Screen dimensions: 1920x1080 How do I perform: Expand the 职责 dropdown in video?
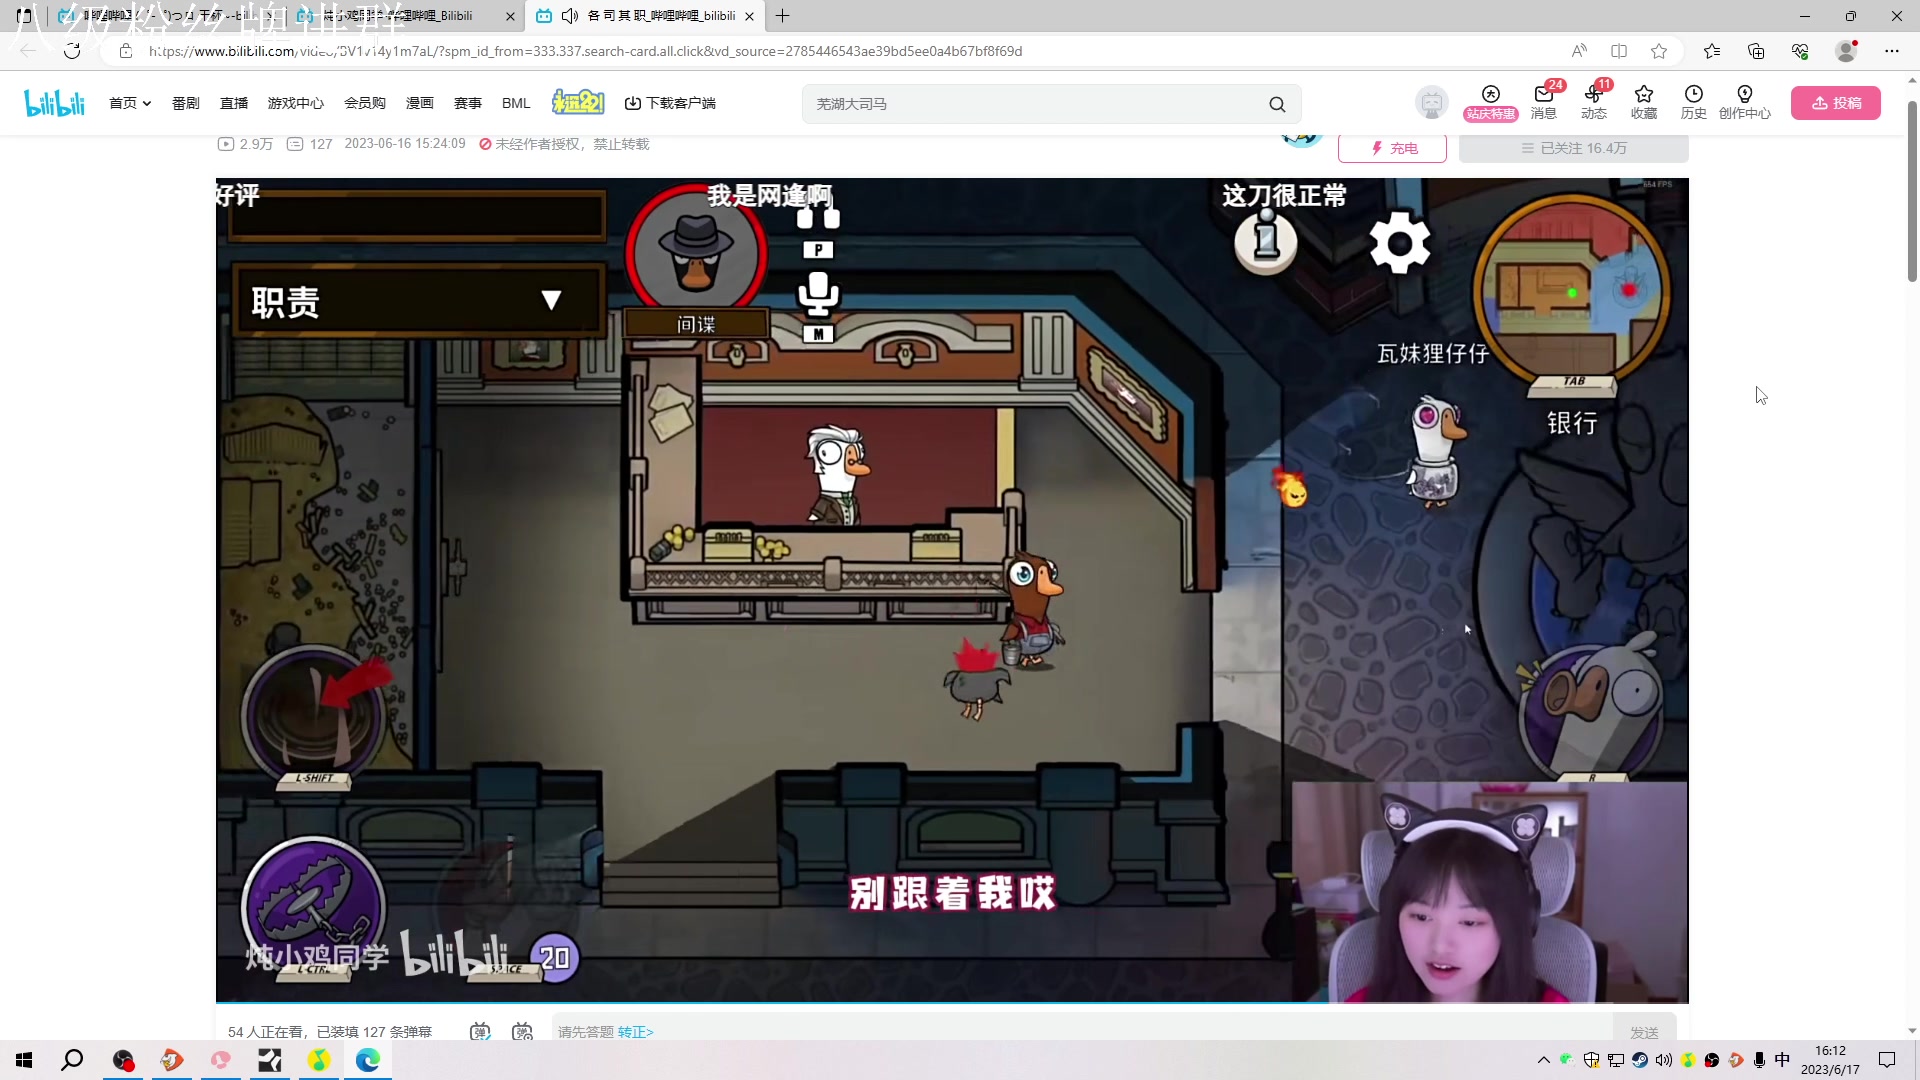(x=551, y=301)
